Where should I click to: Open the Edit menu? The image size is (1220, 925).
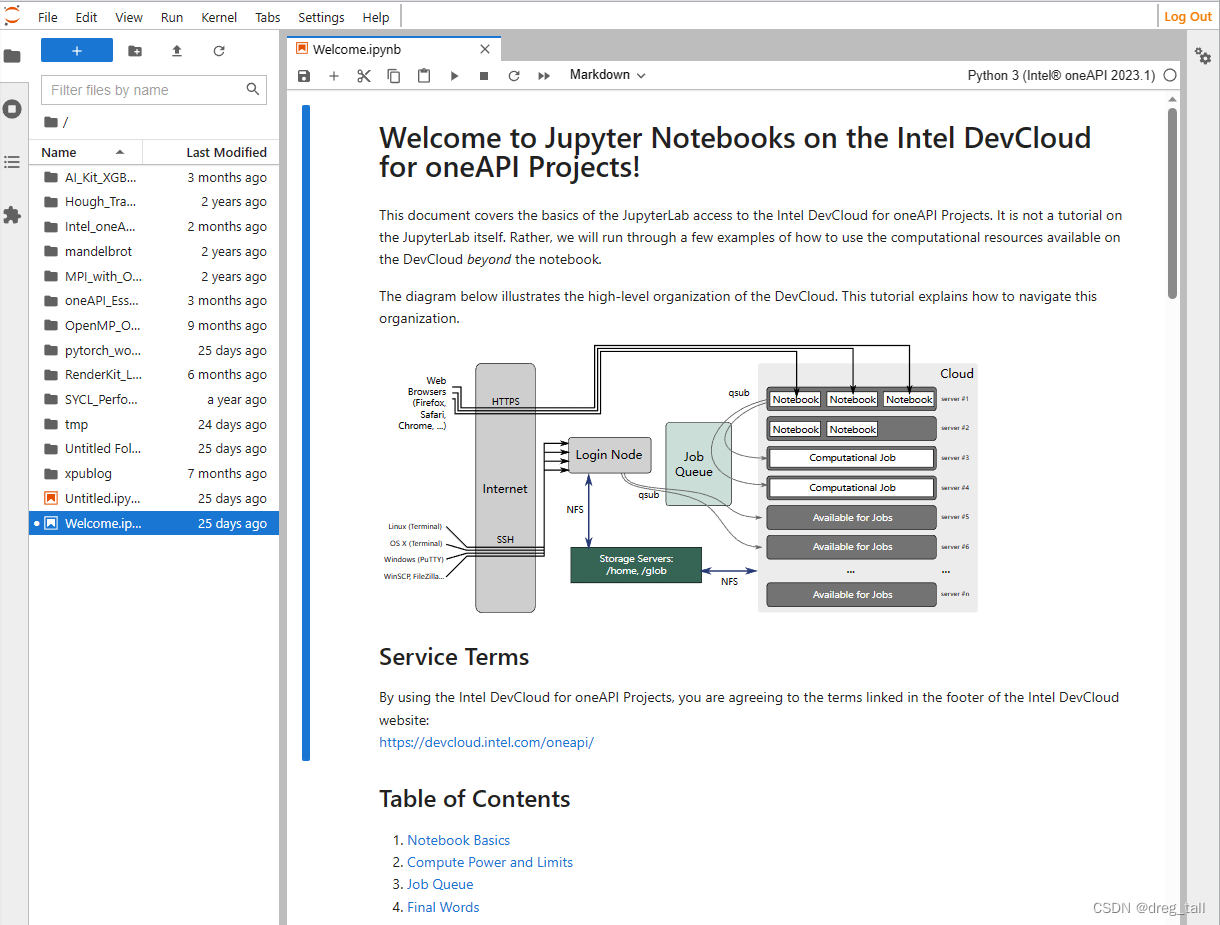click(x=86, y=17)
